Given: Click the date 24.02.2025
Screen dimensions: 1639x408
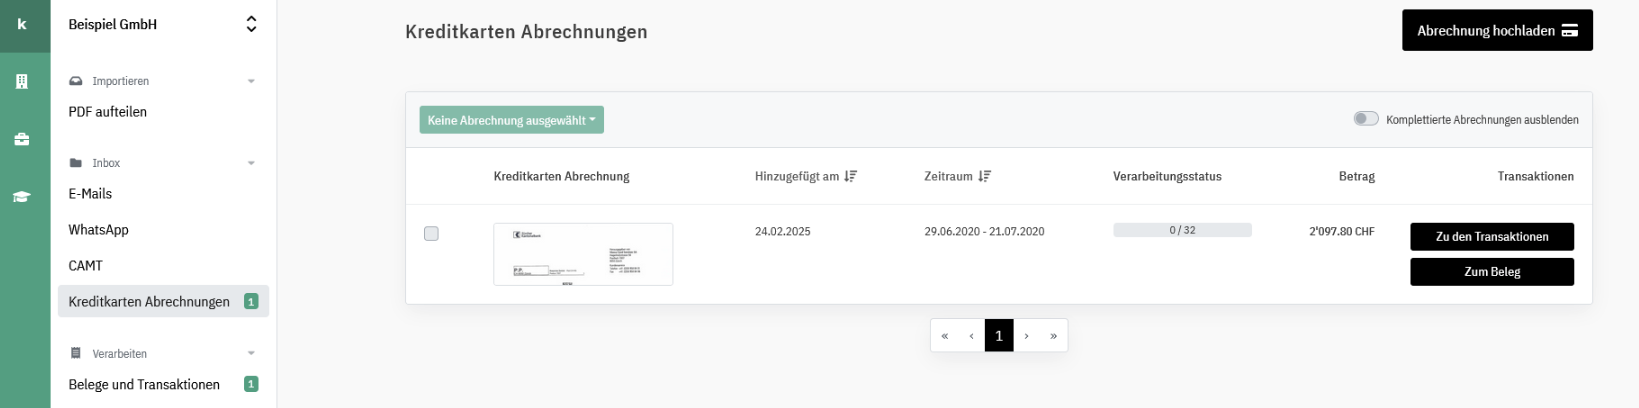Looking at the screenshot, I should pyautogui.click(x=783, y=231).
